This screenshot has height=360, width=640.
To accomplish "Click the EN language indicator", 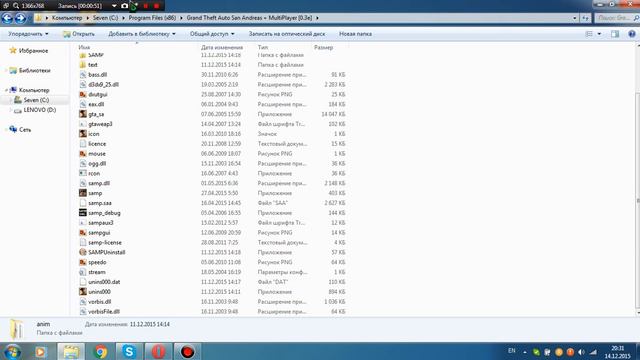I will [x=511, y=351].
